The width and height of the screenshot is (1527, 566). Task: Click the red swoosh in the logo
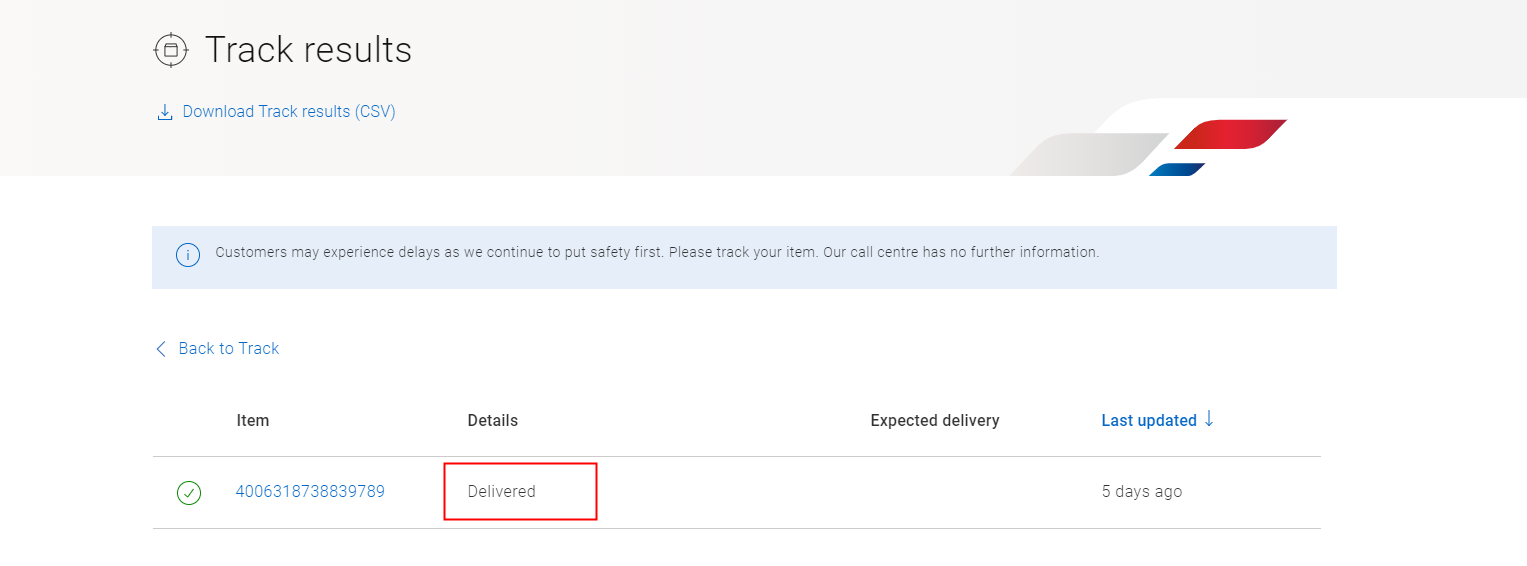coord(1230,134)
